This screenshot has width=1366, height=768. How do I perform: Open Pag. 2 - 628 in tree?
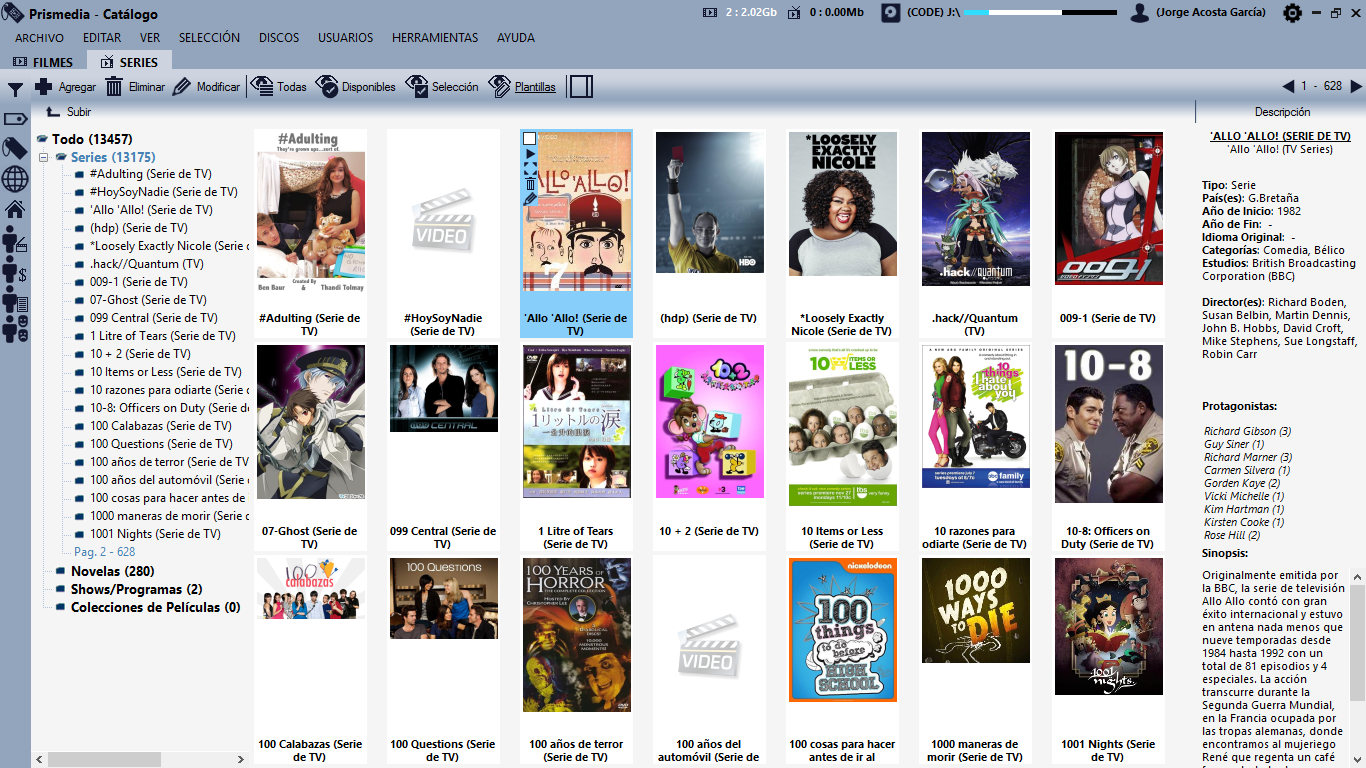104,552
